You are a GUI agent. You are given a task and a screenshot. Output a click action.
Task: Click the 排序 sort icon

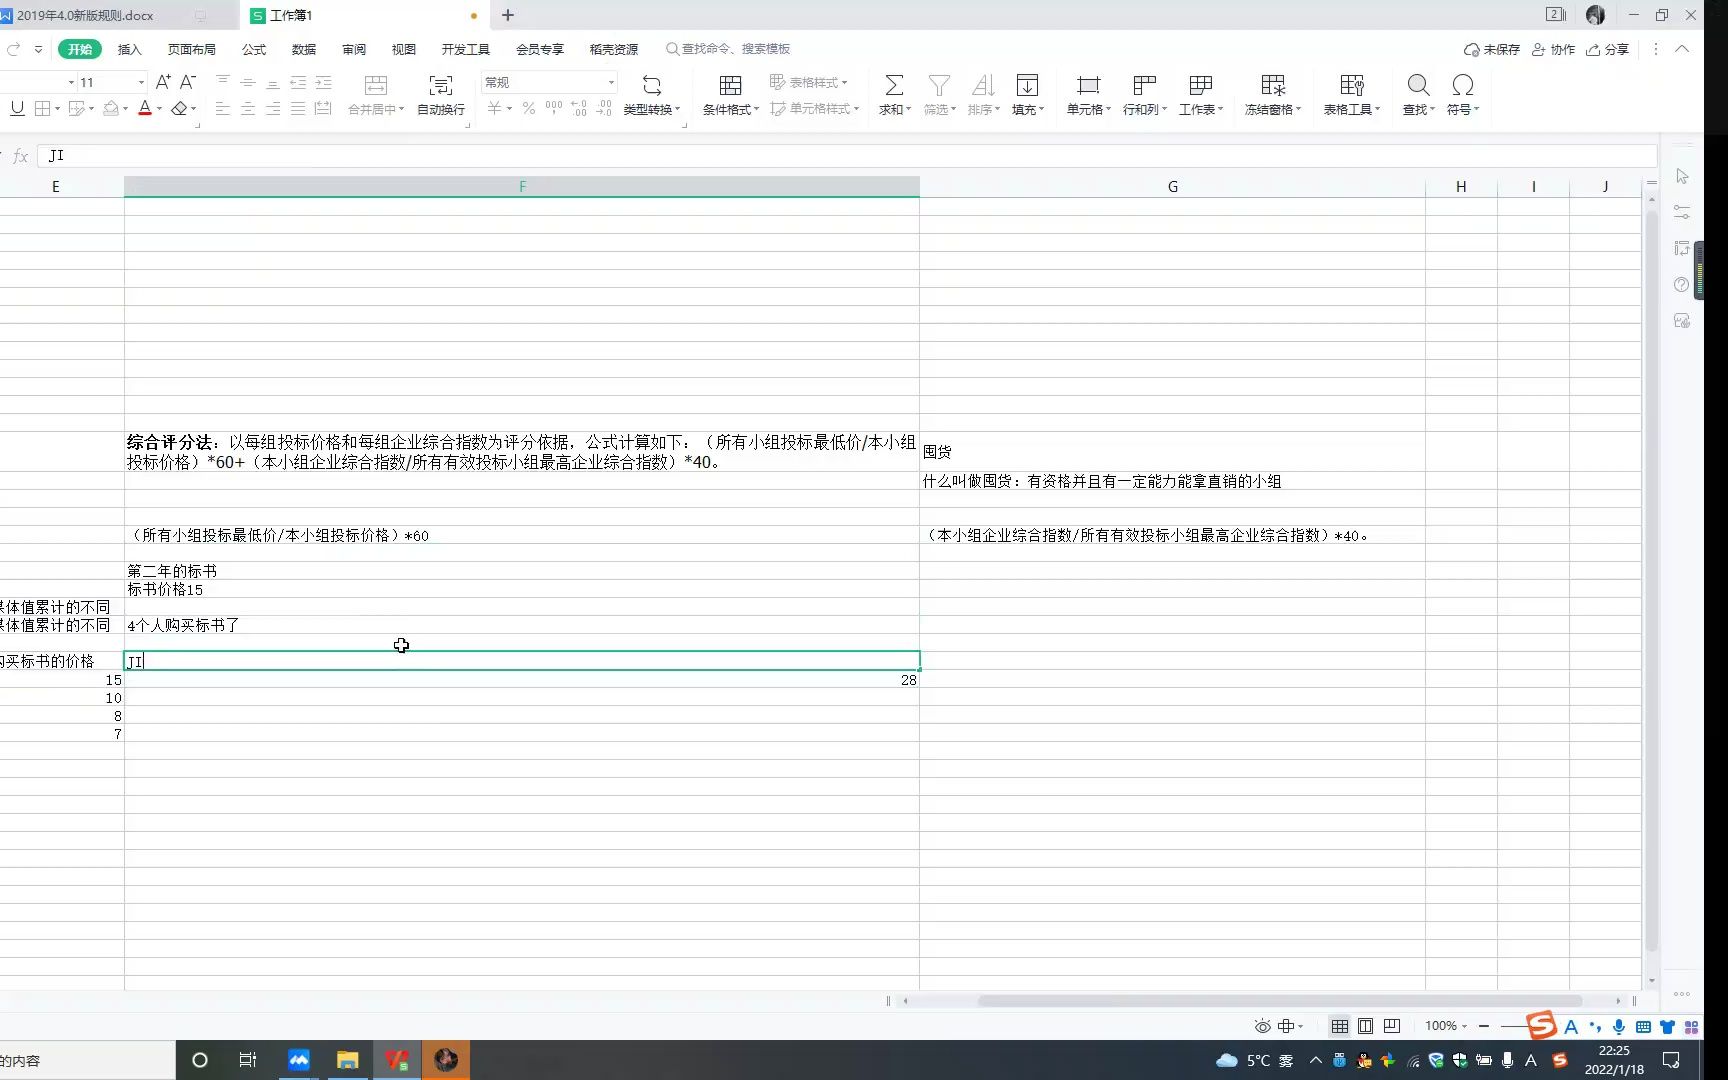point(983,86)
